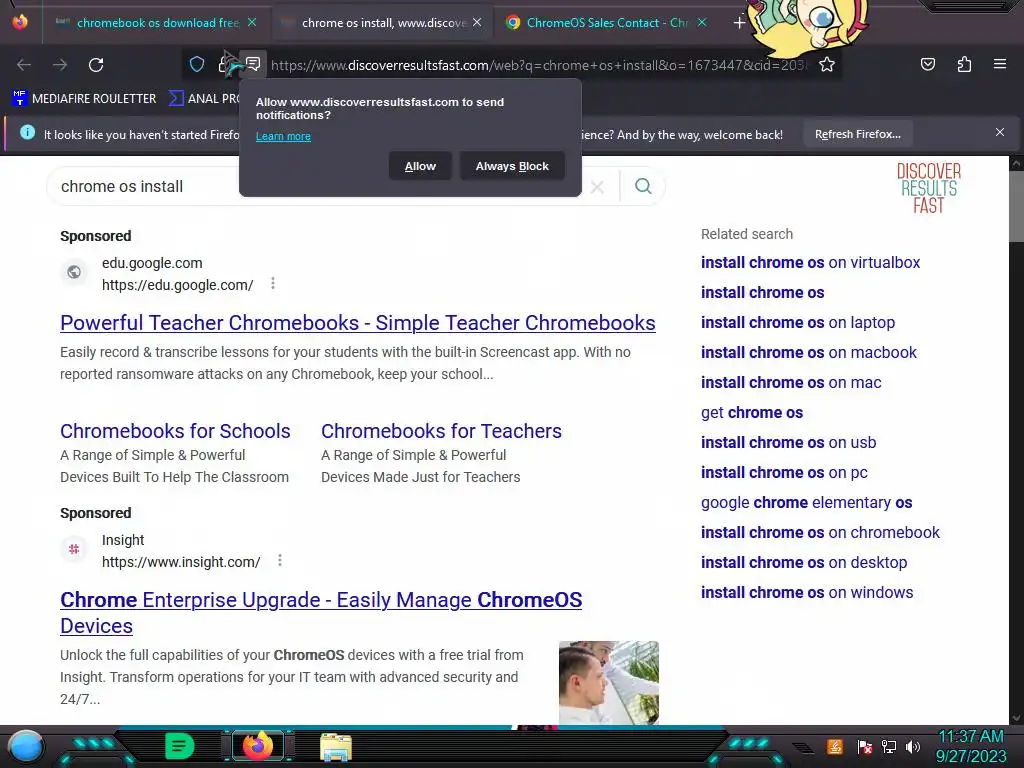Open Chrome Enterprise Upgrade result link
Viewport: 1024px width, 768px height.
pyautogui.click(x=321, y=613)
